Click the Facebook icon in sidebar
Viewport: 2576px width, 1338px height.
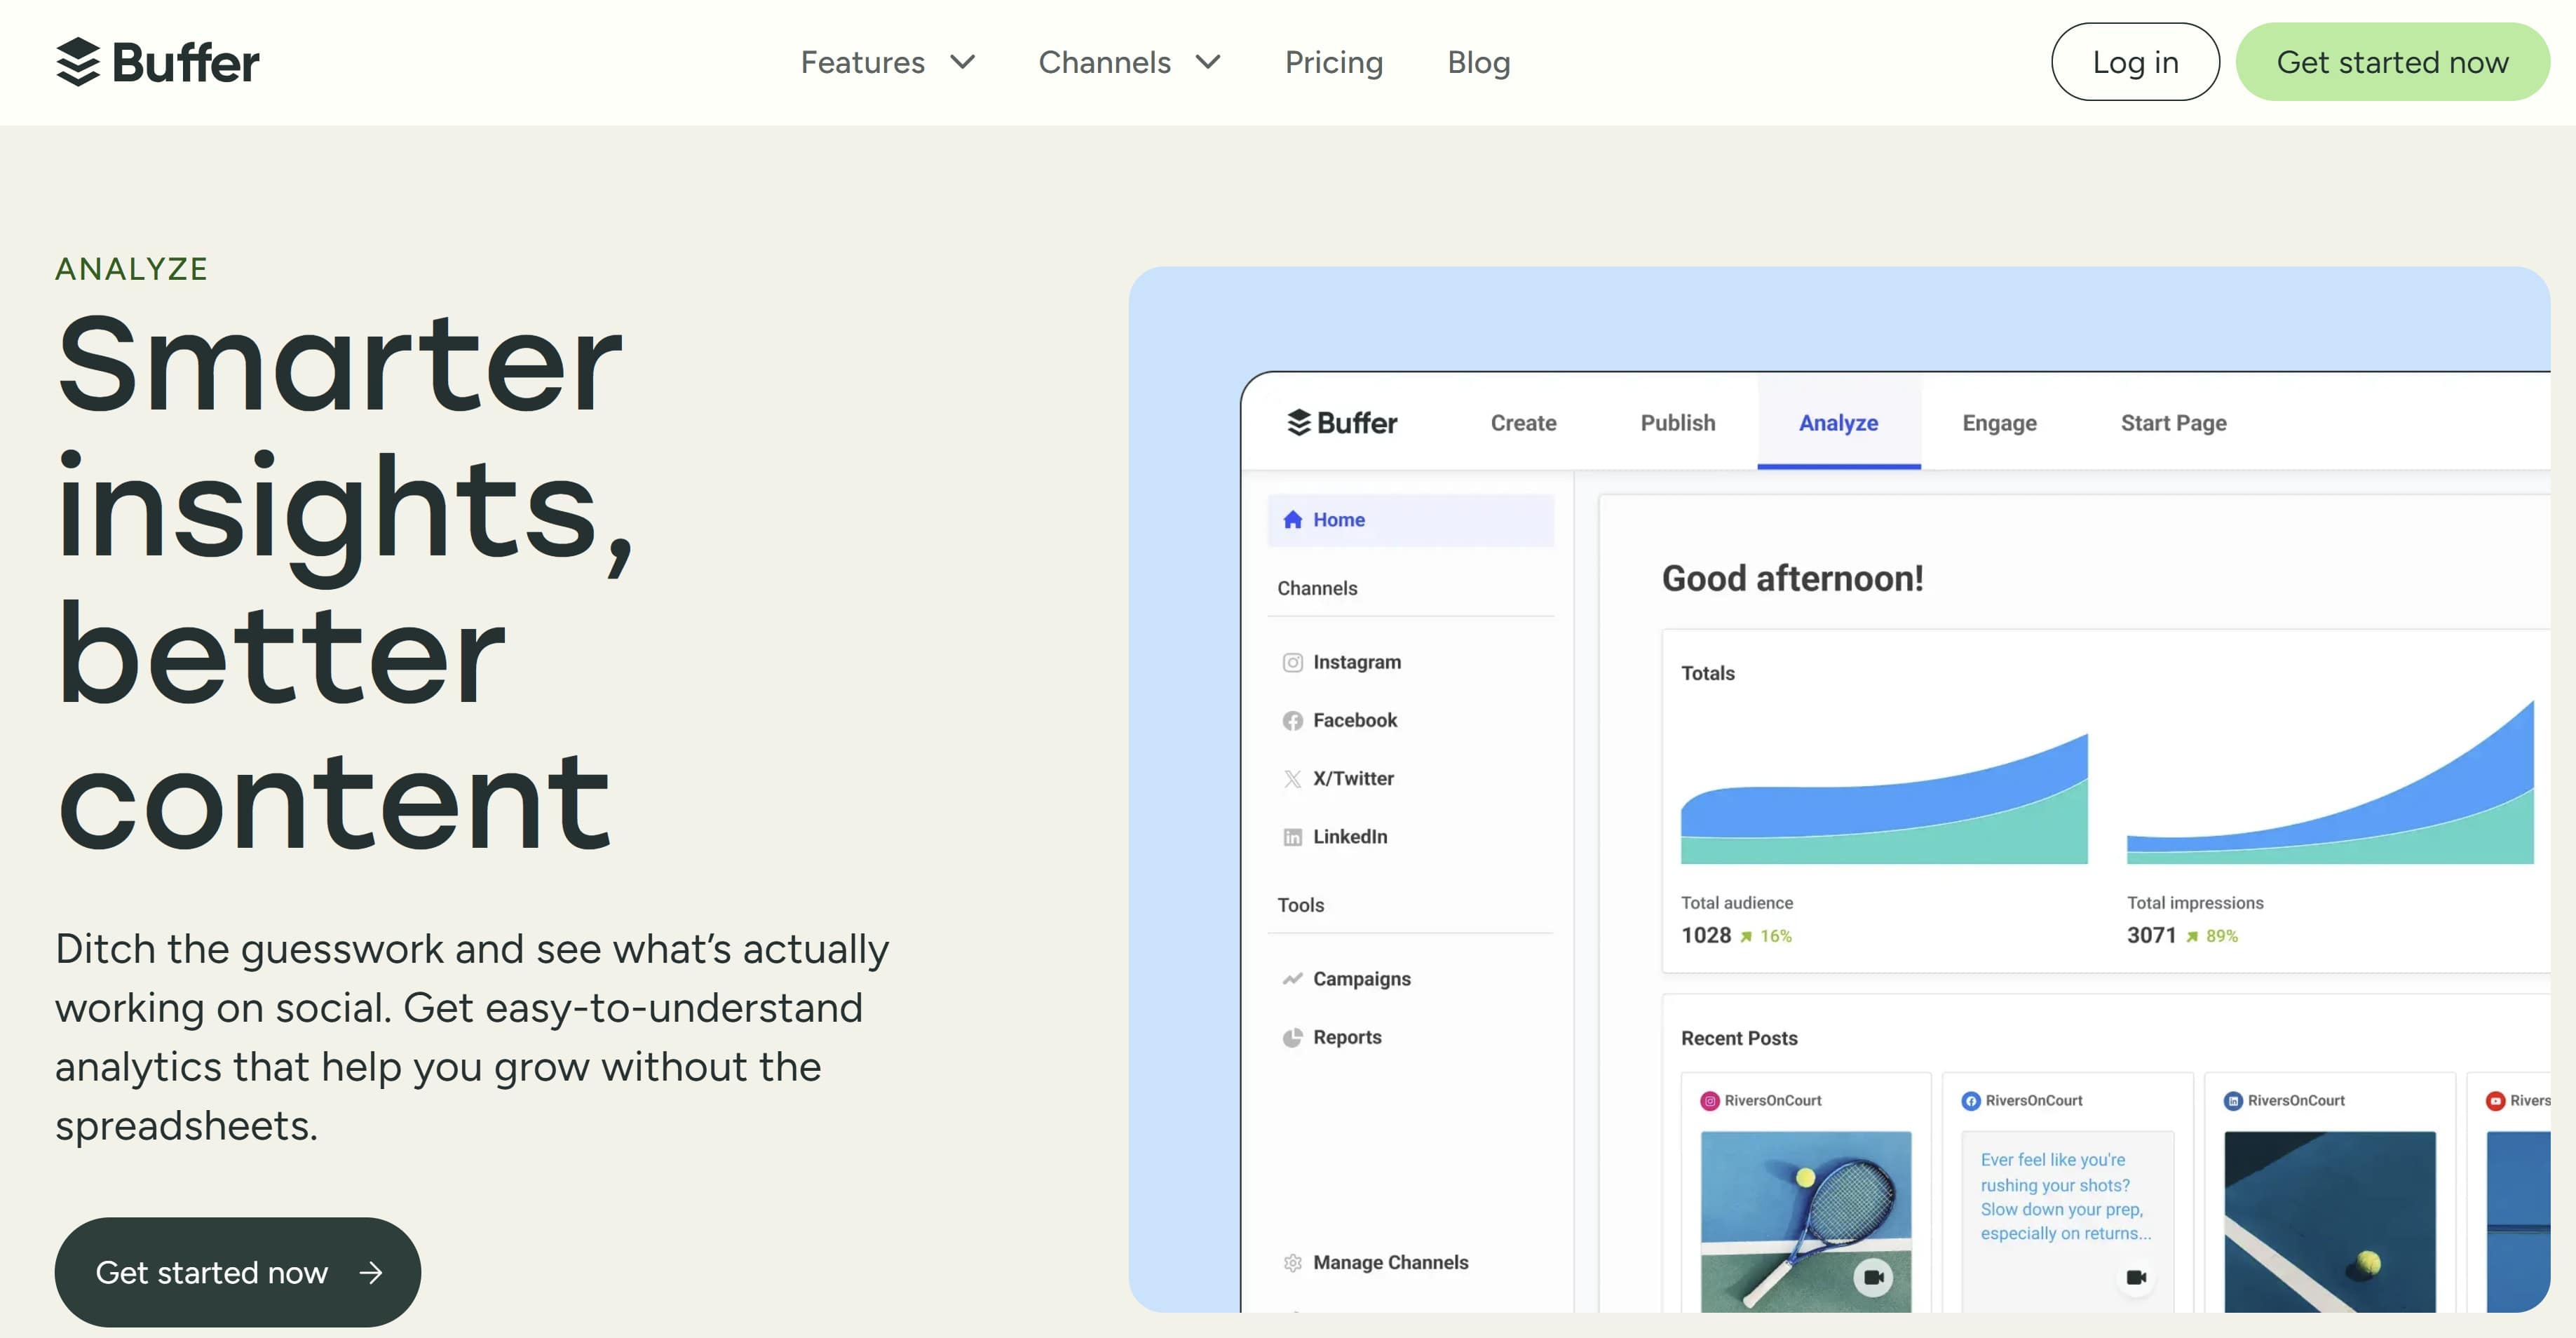pos(1292,721)
